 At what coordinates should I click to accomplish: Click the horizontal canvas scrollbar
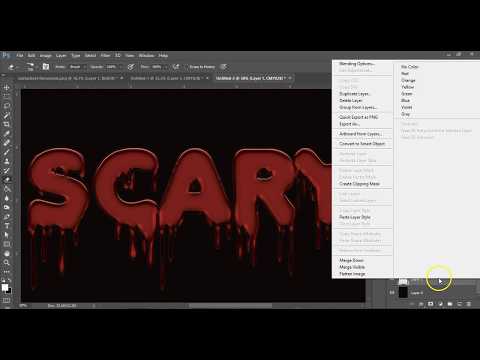click(x=230, y=305)
